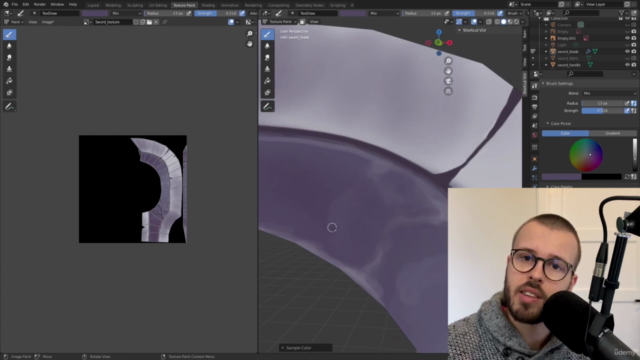Image resolution: width=640 pixels, height=360 pixels.
Task: Toggle radius pressure in image editor header
Action: (189, 13)
